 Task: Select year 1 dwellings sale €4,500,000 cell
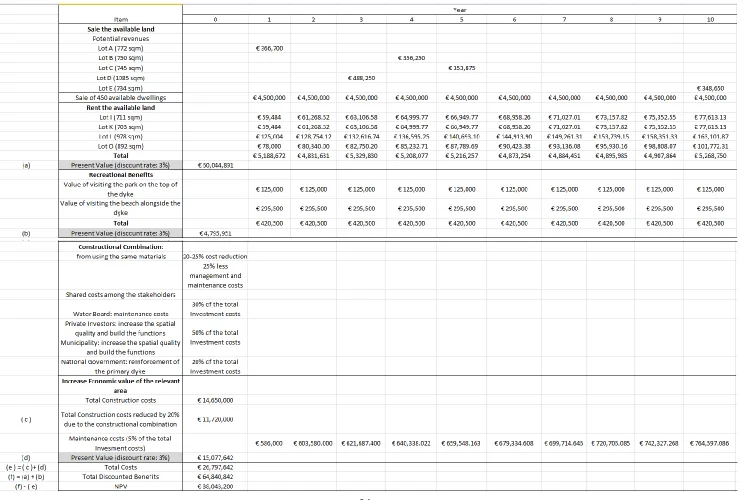click(270, 98)
